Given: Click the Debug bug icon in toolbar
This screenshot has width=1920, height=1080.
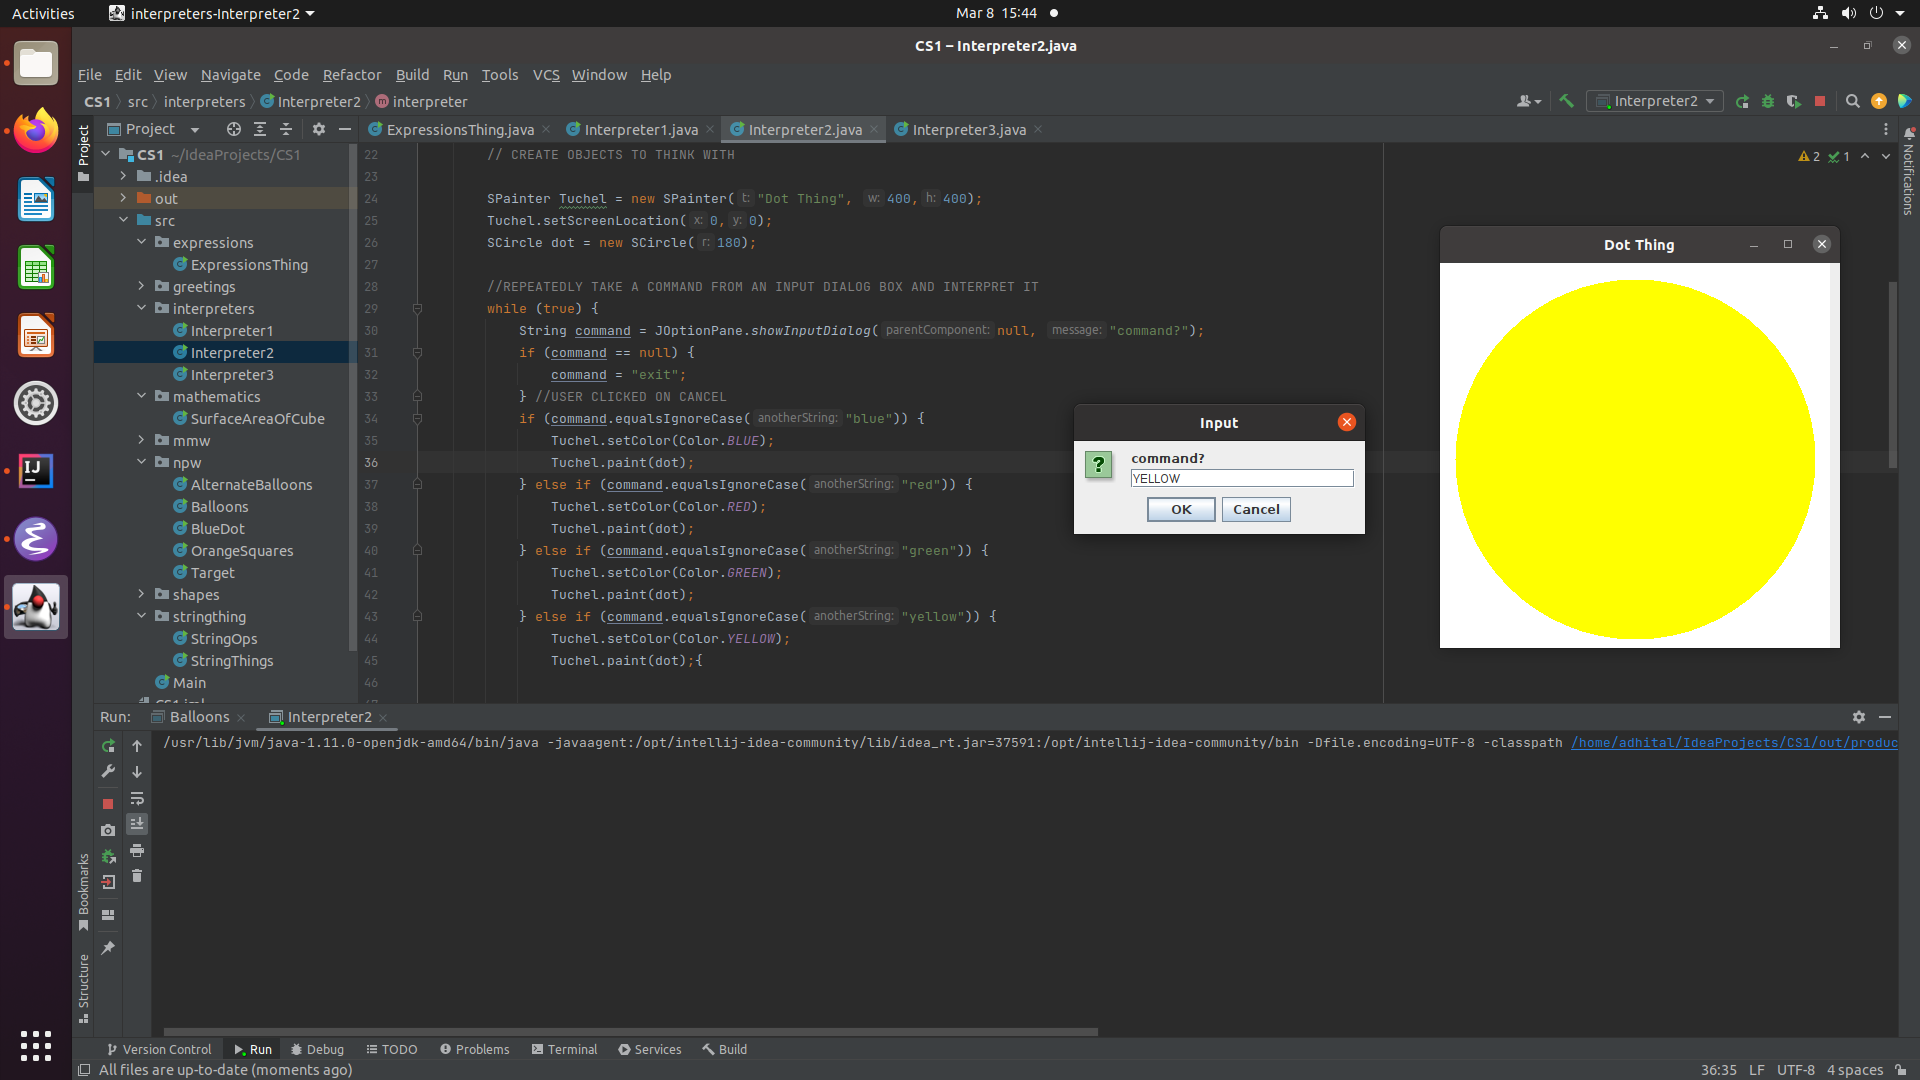Looking at the screenshot, I should click(1768, 101).
